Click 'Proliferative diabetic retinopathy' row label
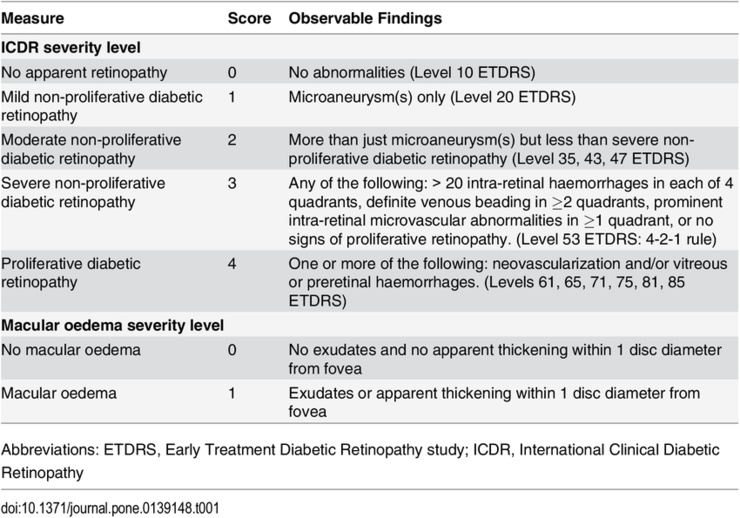 (72, 272)
